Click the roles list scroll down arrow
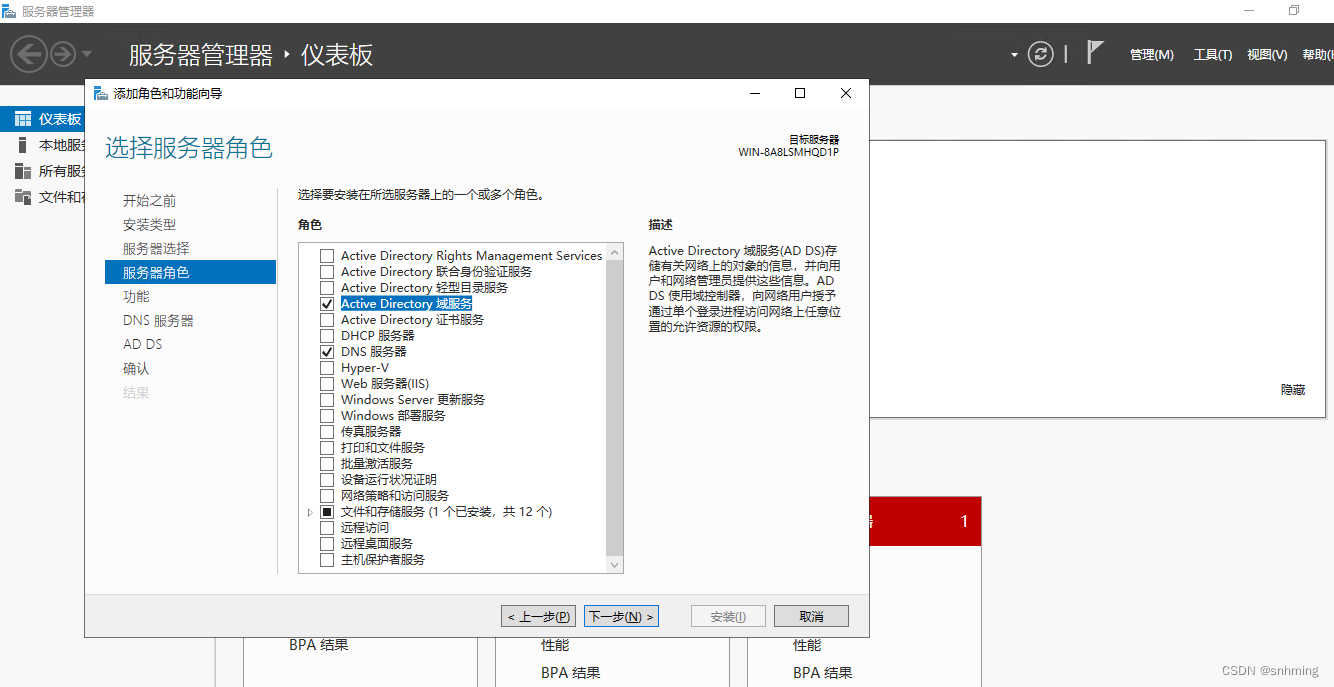The width and height of the screenshot is (1334, 687). [x=614, y=565]
